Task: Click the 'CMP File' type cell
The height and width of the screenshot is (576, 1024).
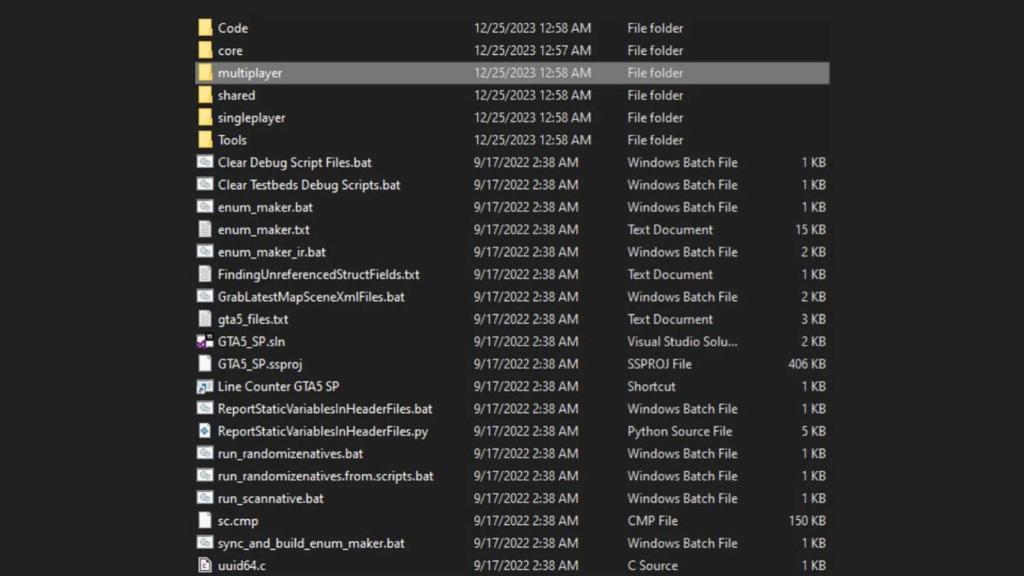Action: (652, 521)
